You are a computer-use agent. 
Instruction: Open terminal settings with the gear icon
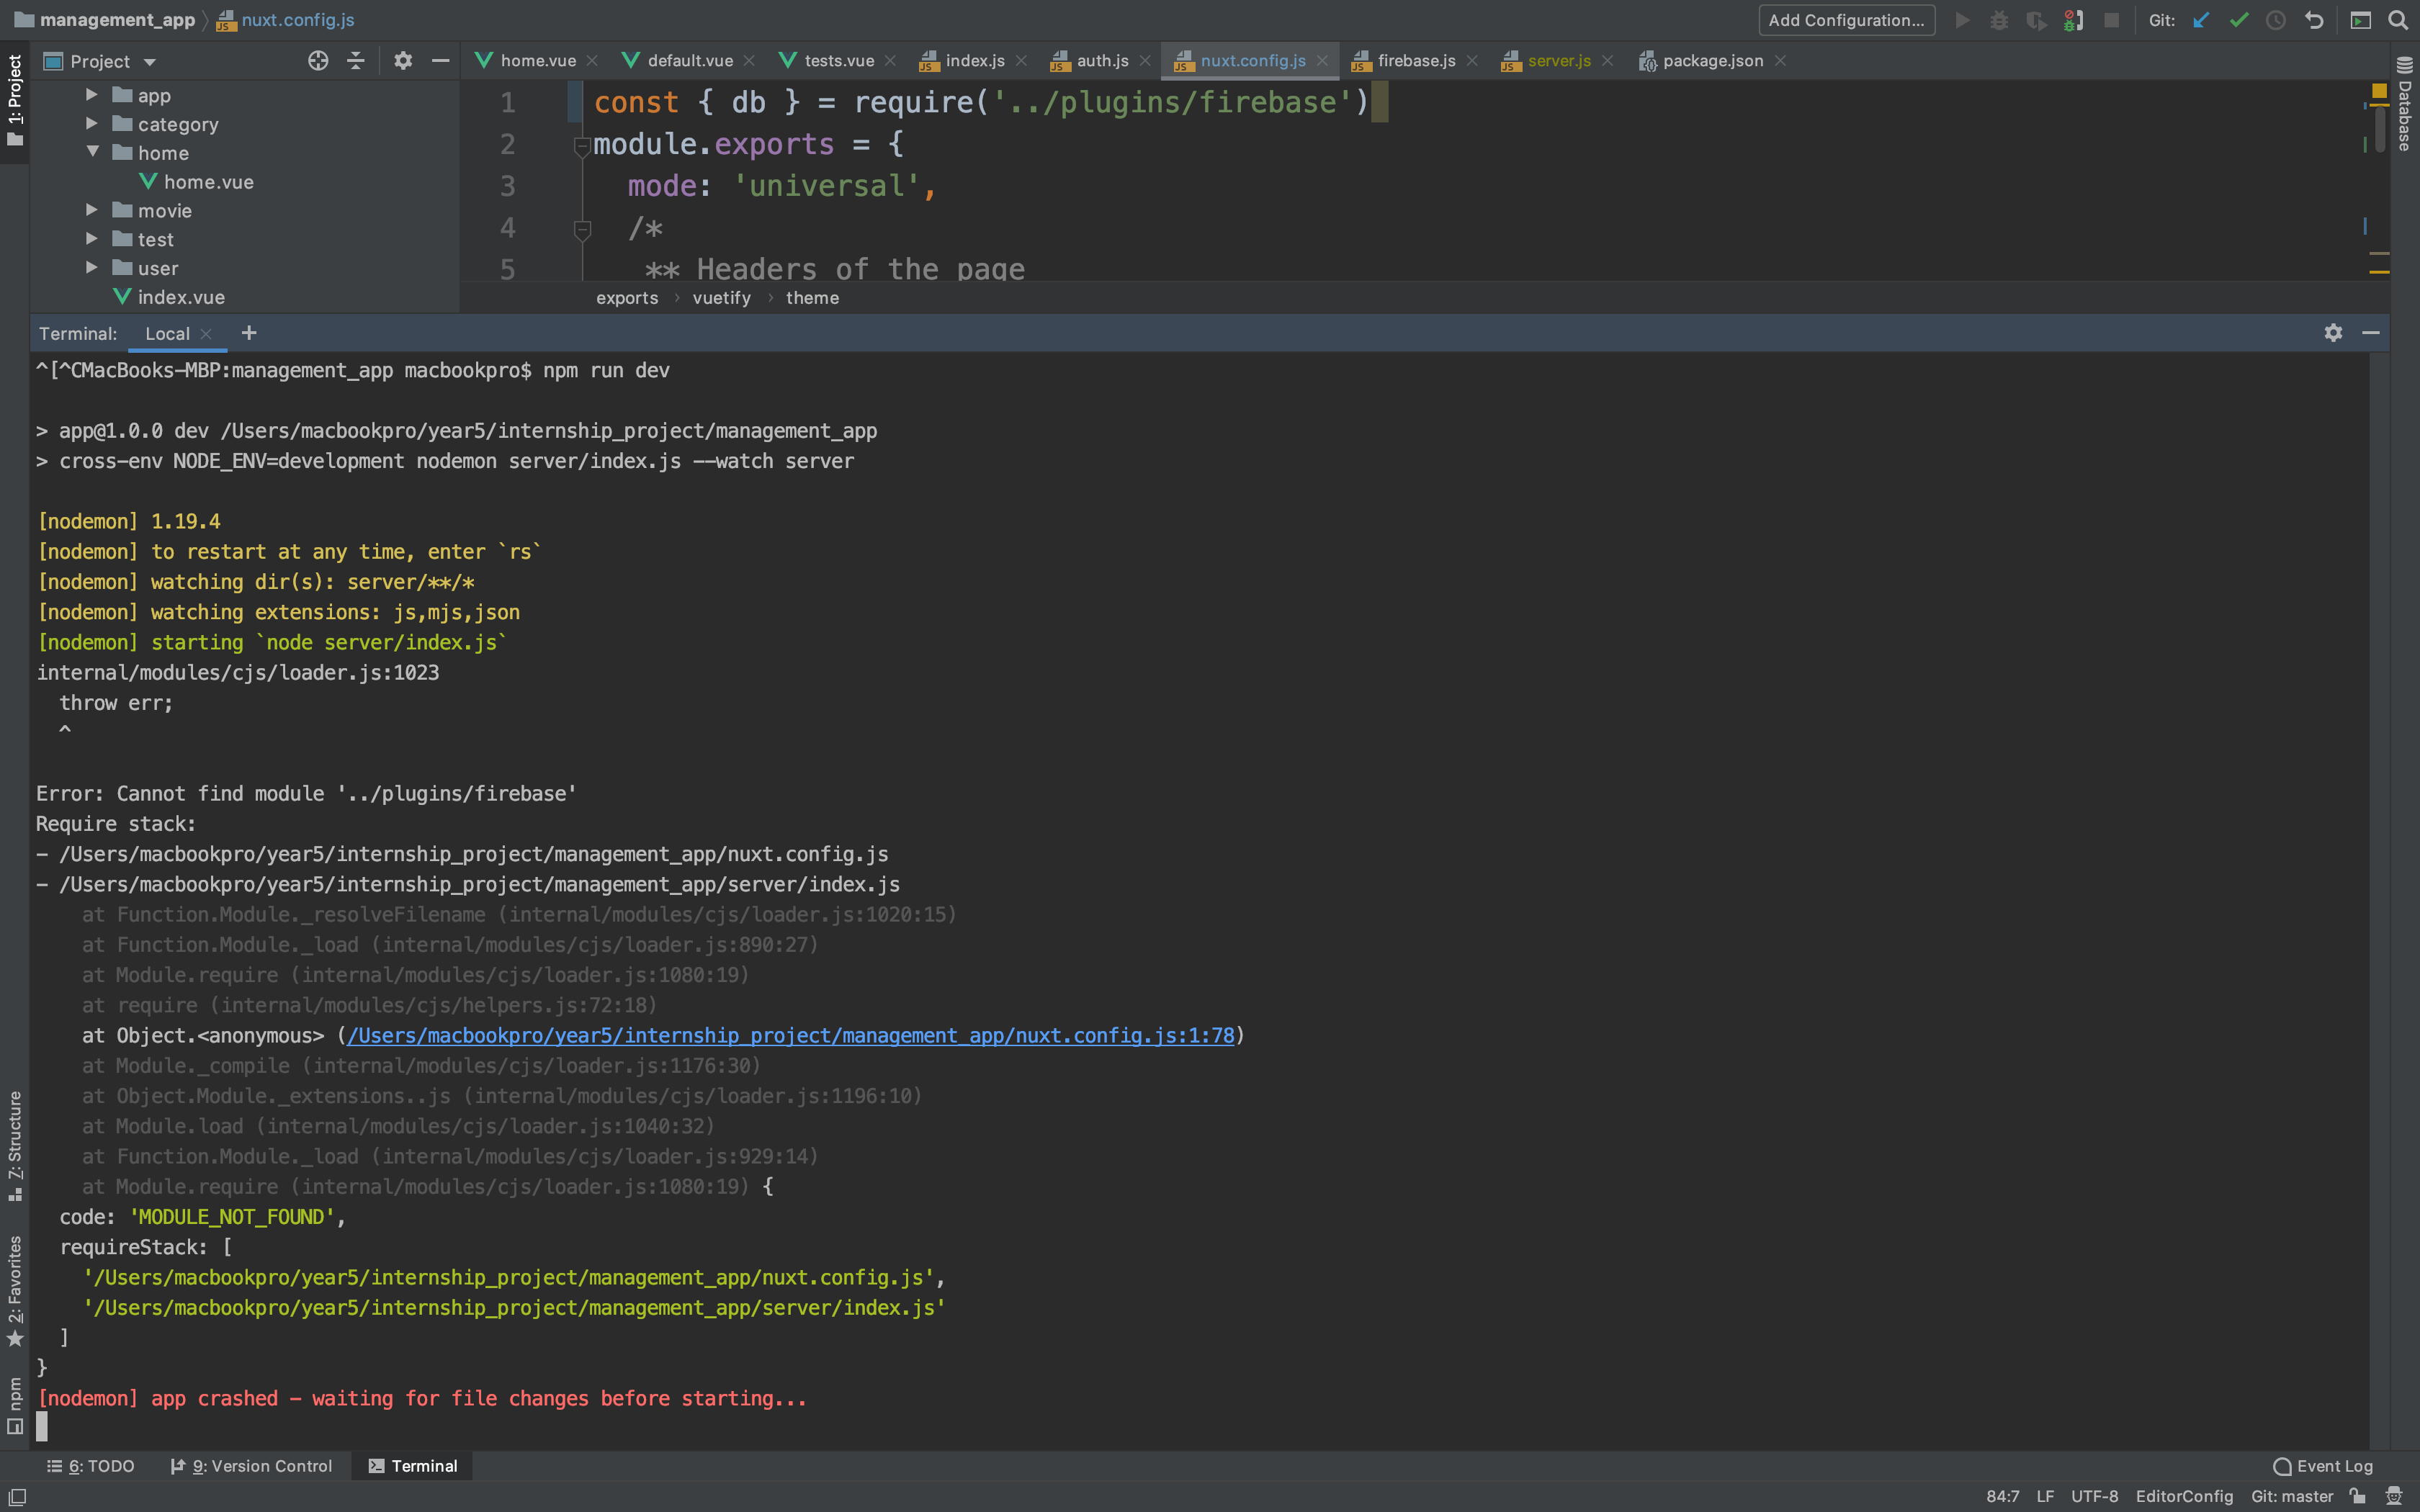[x=2333, y=333]
